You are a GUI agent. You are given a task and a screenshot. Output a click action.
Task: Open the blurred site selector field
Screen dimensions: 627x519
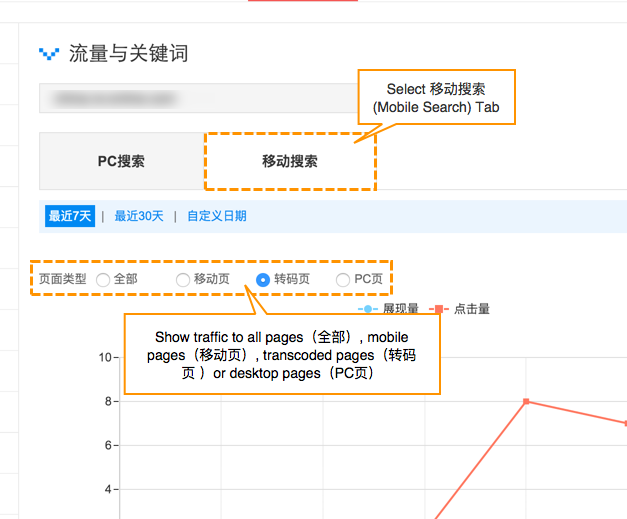pyautogui.click(x=197, y=98)
